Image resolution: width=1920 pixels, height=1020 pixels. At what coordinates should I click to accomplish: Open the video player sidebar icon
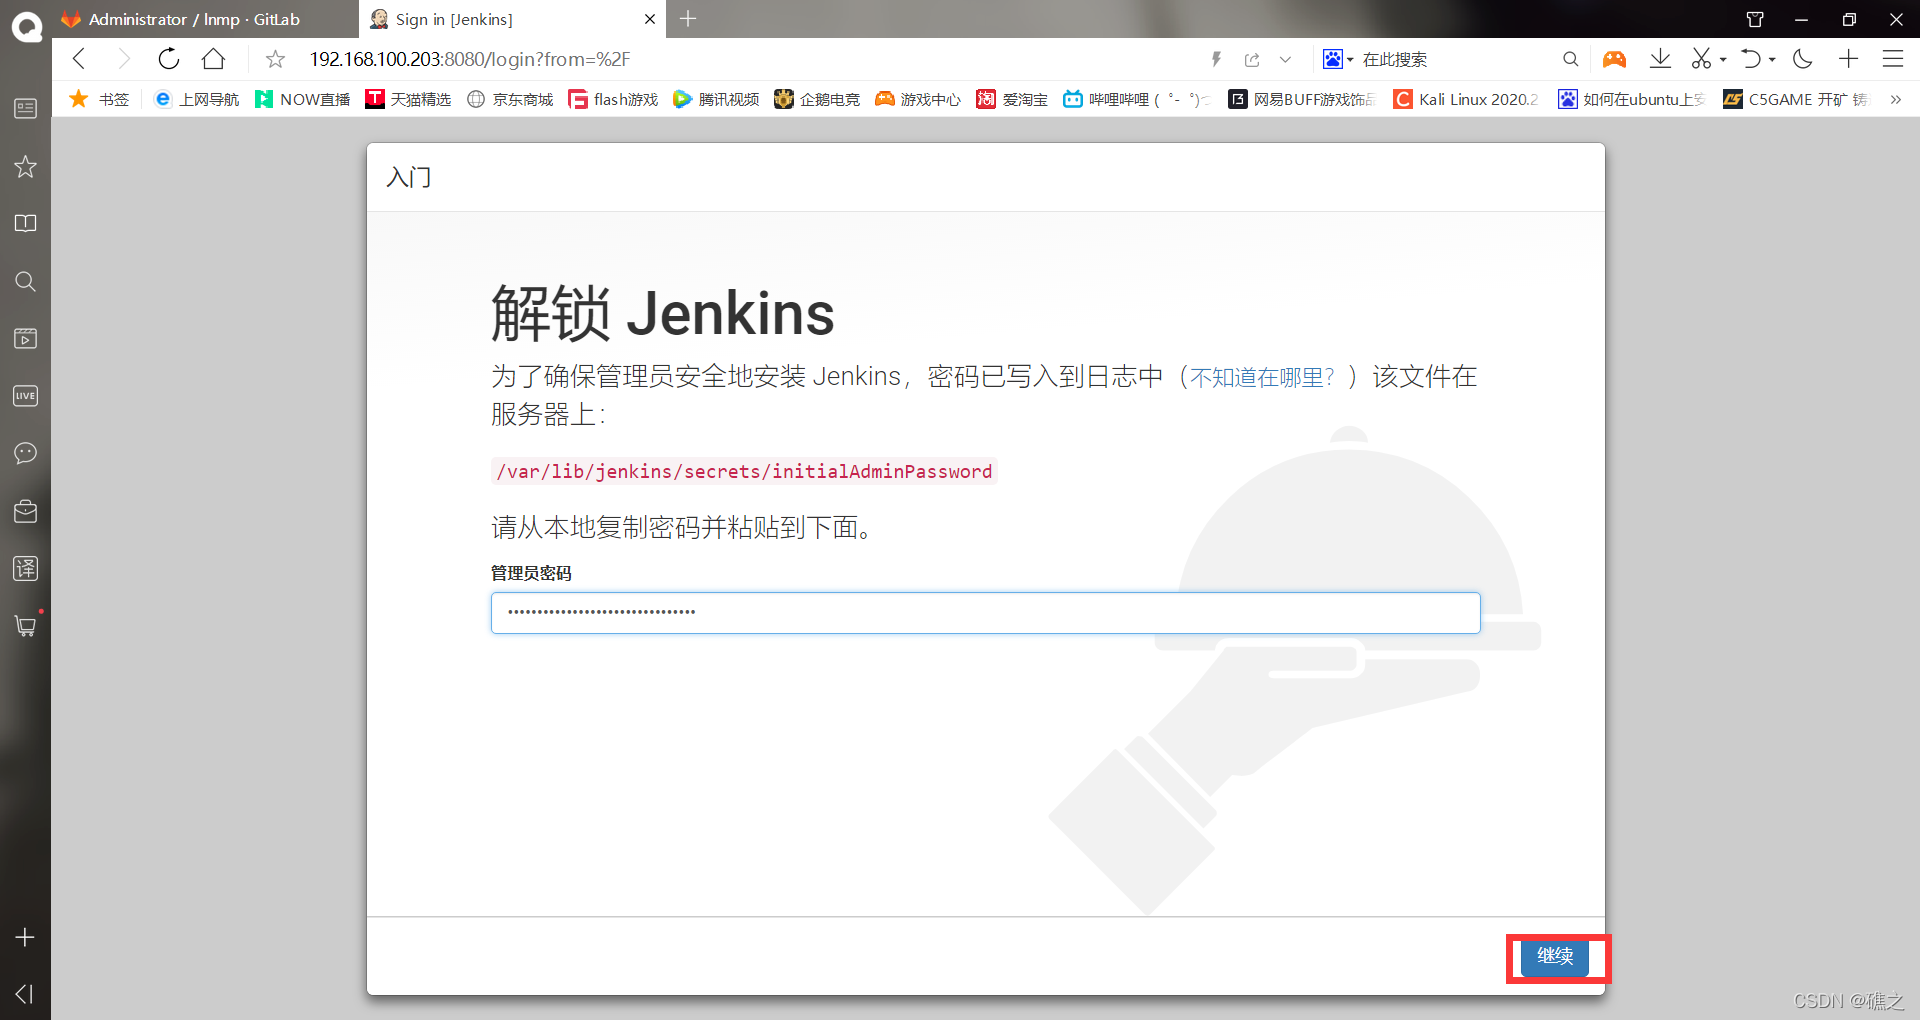click(x=26, y=338)
